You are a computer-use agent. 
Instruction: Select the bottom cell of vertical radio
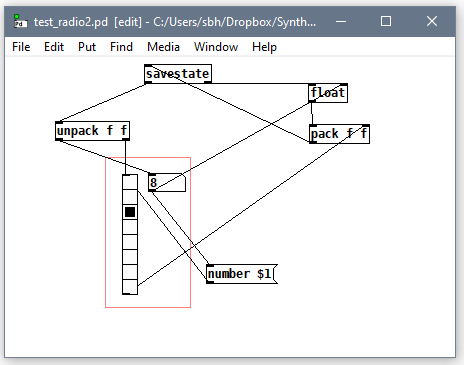pos(130,287)
